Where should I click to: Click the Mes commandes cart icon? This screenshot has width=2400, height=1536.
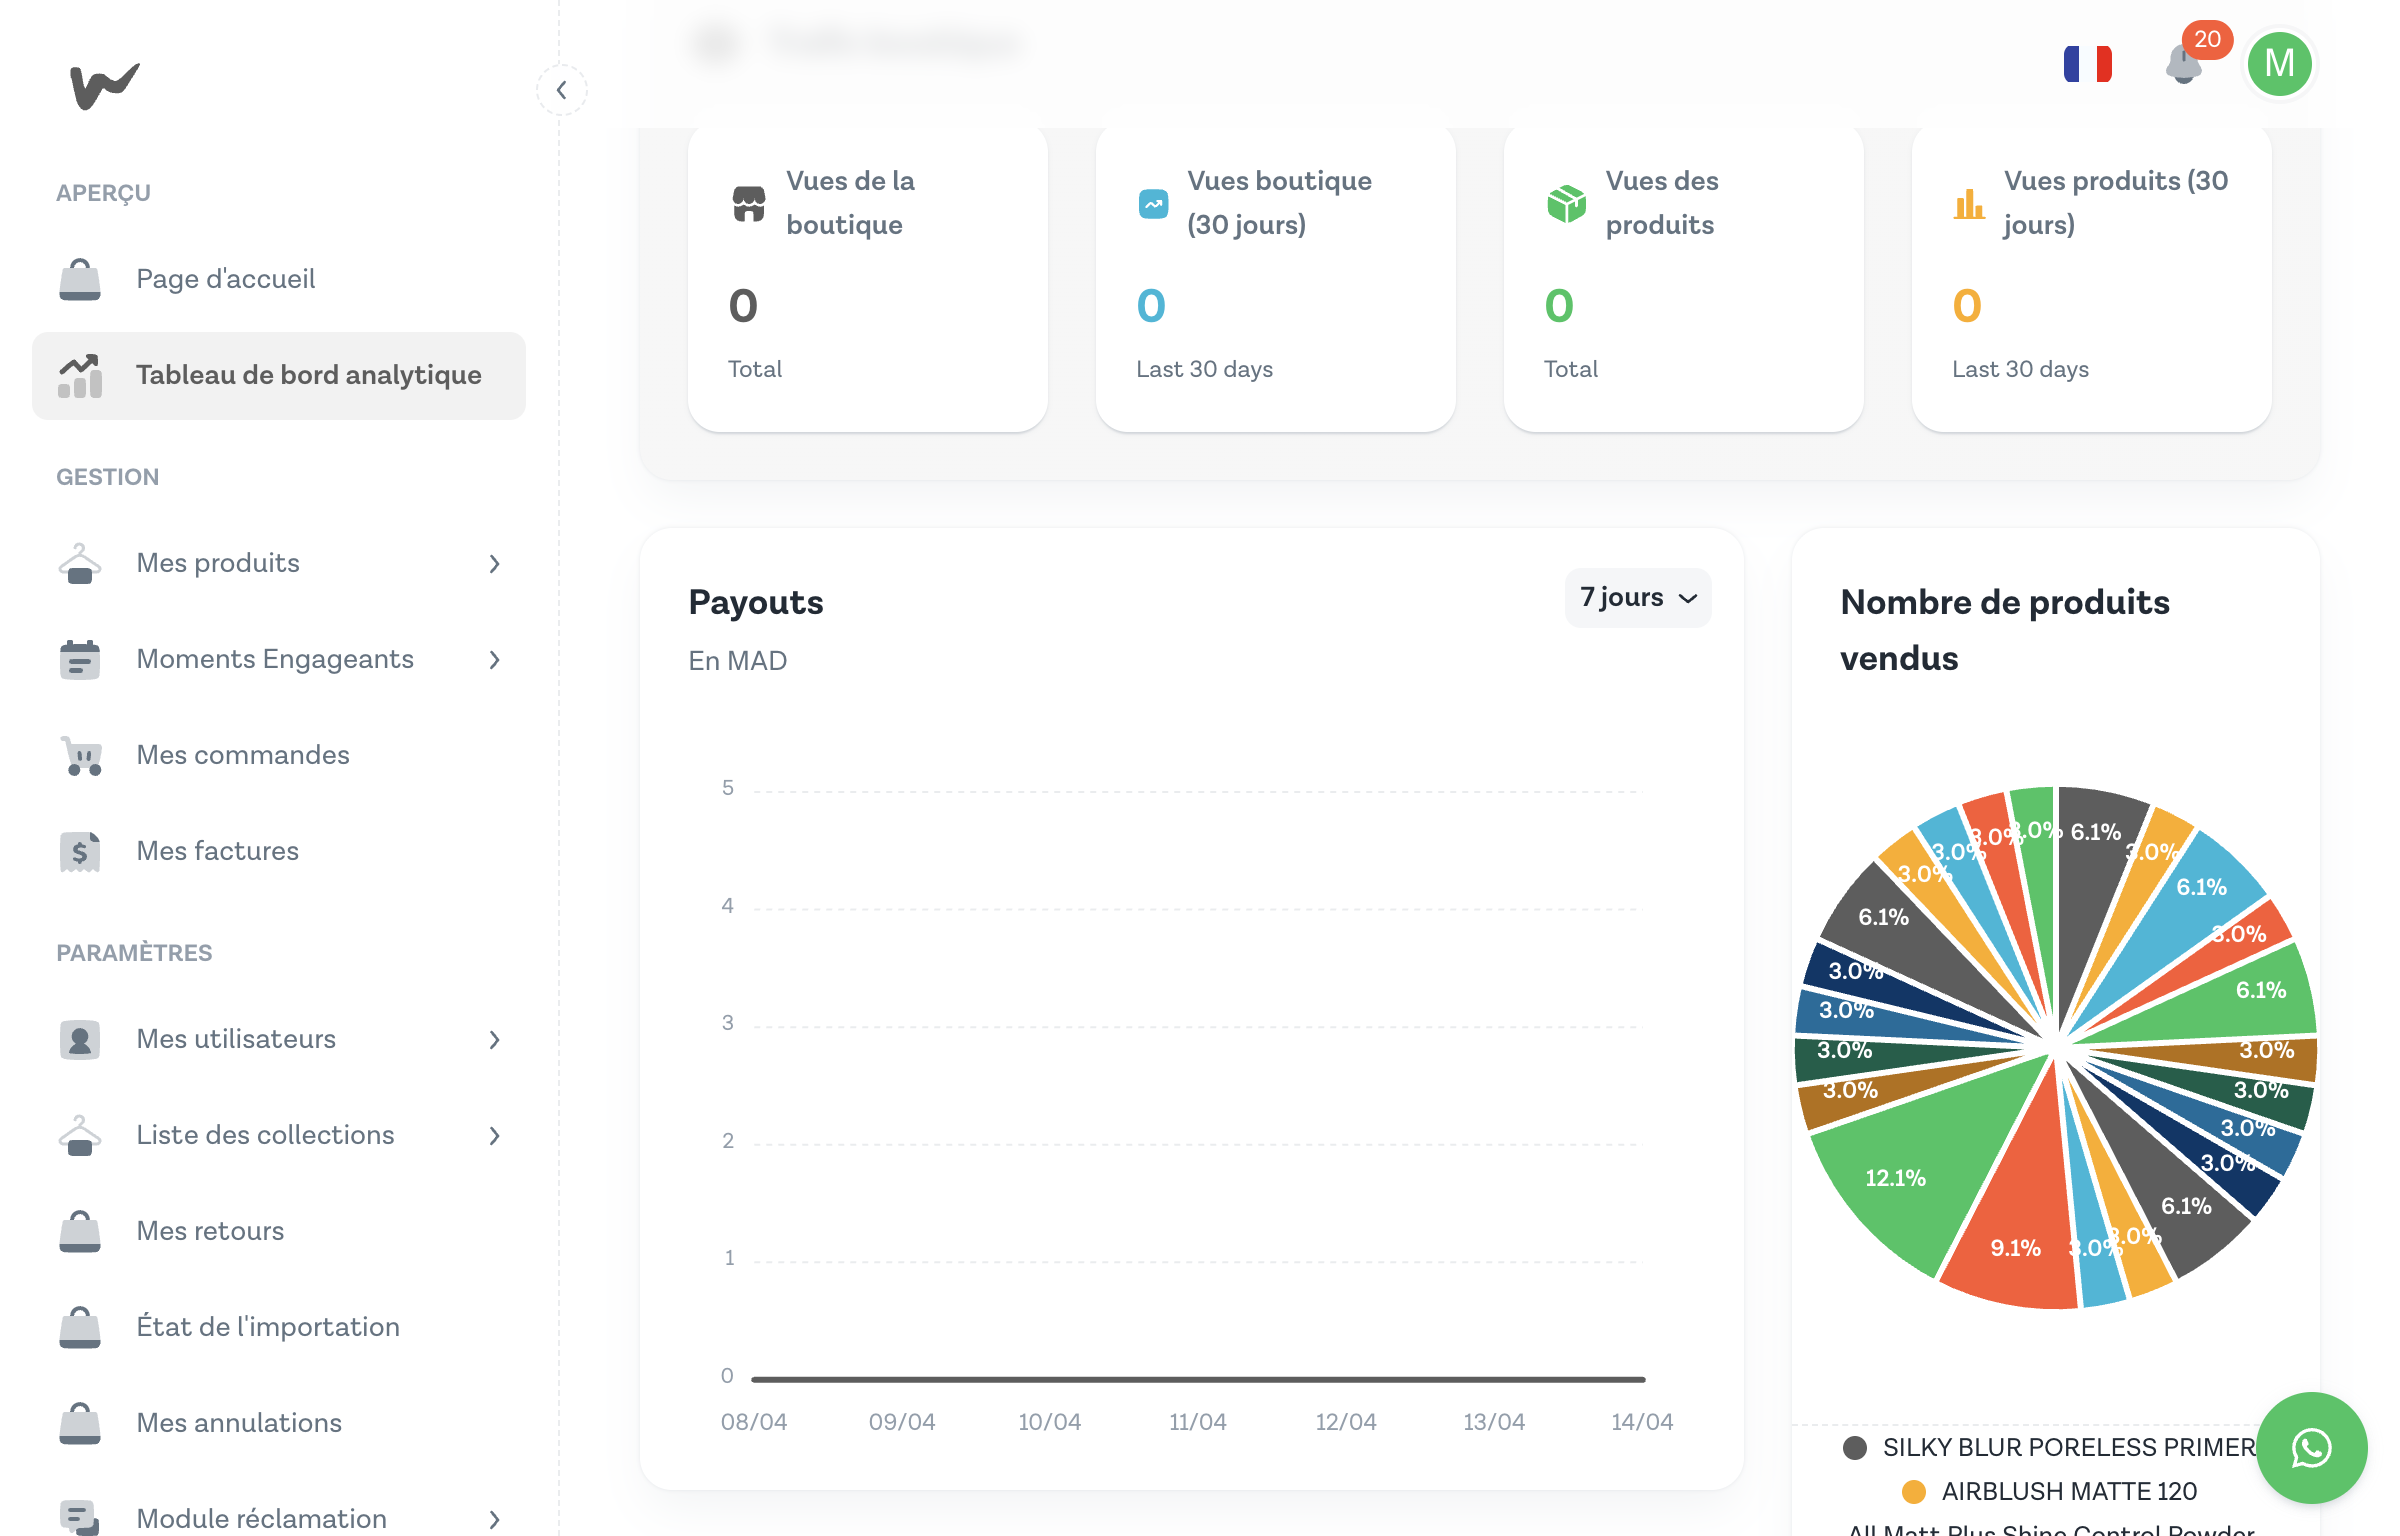tap(81, 755)
